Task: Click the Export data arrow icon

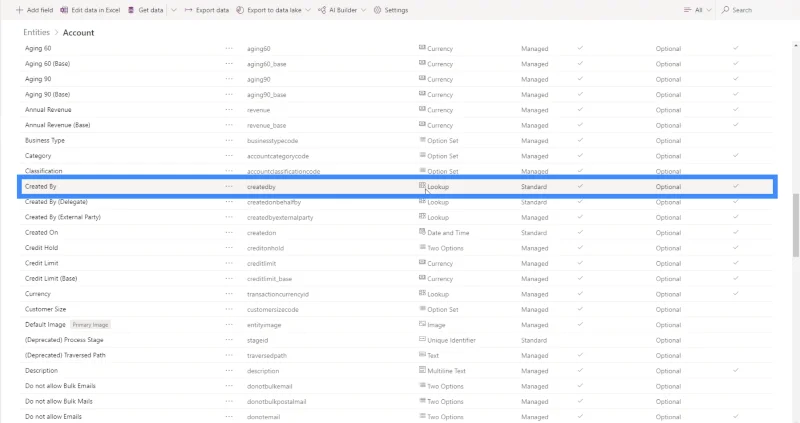Action: [188, 10]
